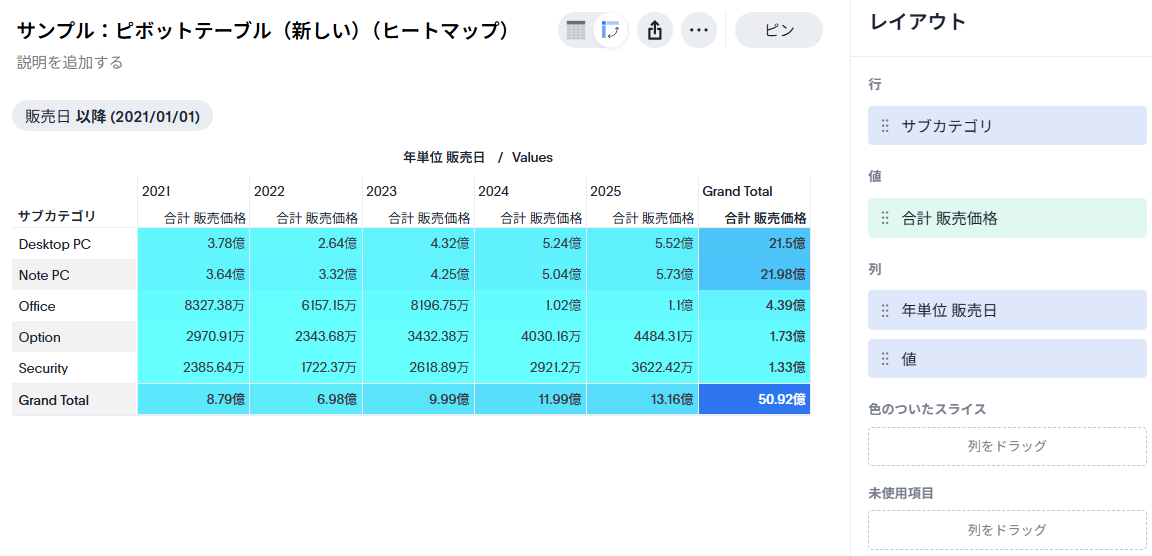1152x556 pixels.
Task: Click the dark blue 50.92億 total cell
Action: pos(755,400)
